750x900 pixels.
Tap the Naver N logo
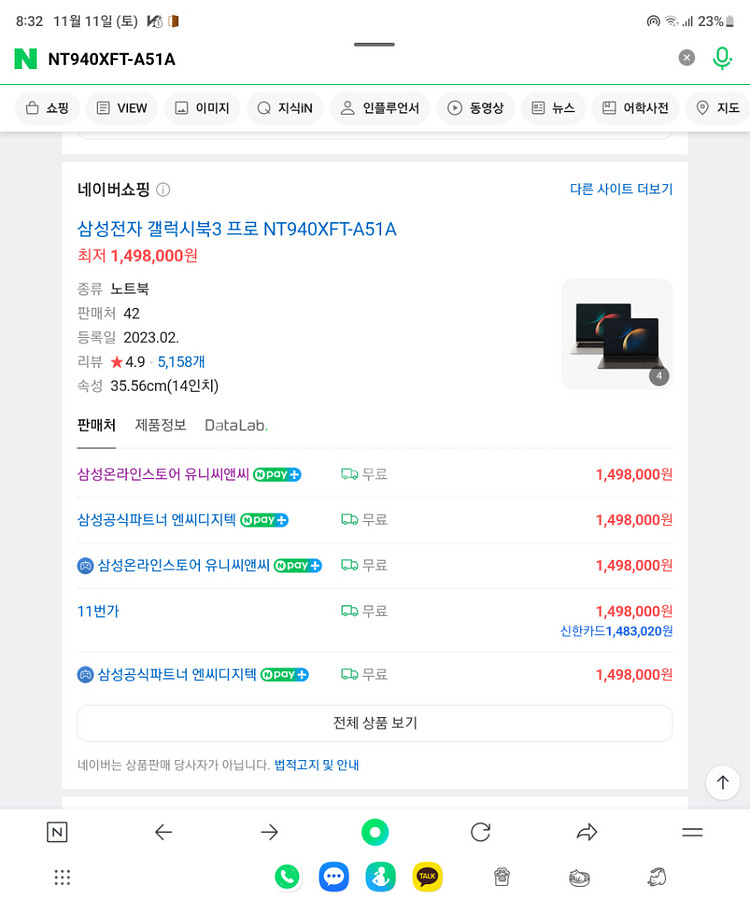point(25,59)
